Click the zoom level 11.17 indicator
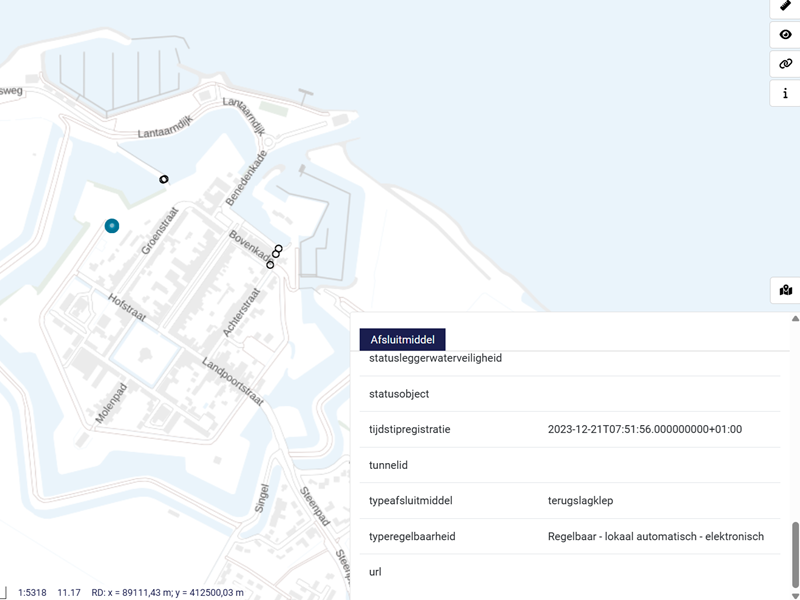Viewport: 800px width, 600px height. click(69, 592)
